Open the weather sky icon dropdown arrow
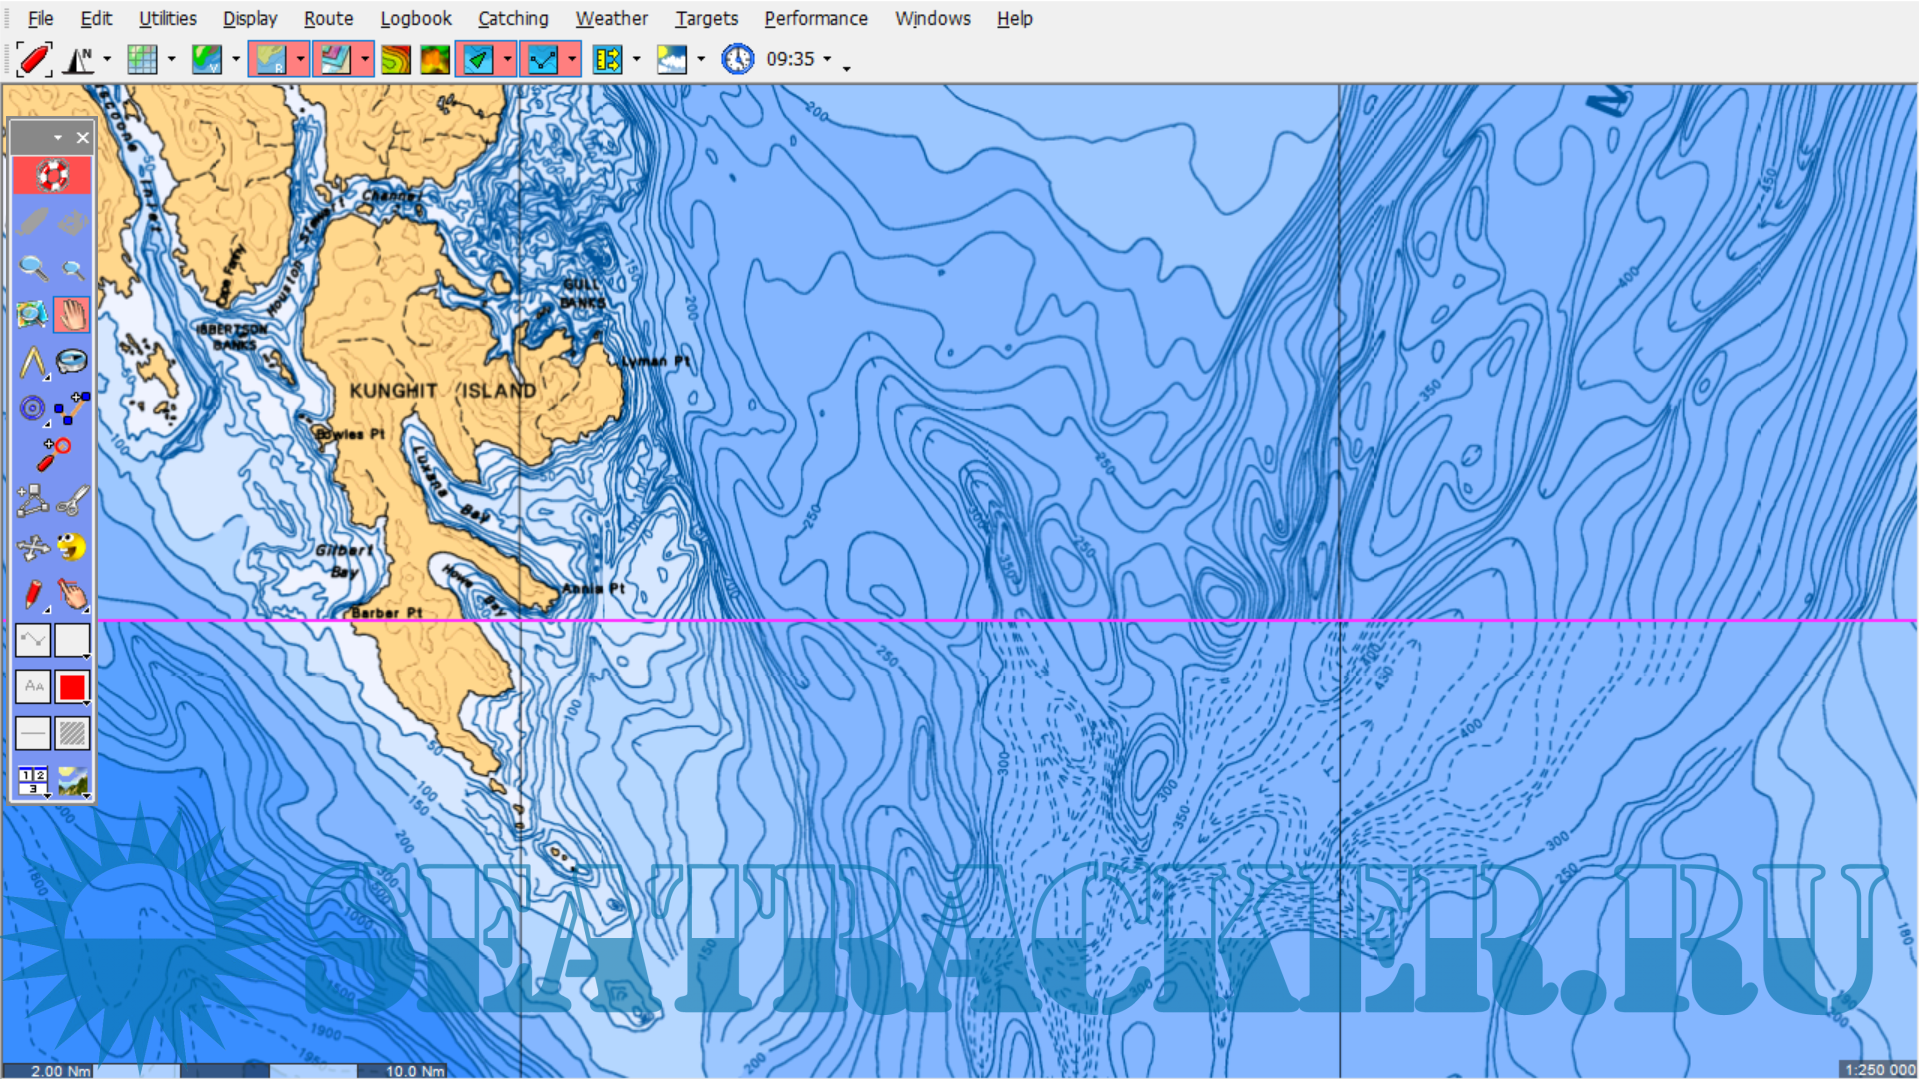Image resolution: width=1919 pixels, height=1079 pixels. point(700,59)
